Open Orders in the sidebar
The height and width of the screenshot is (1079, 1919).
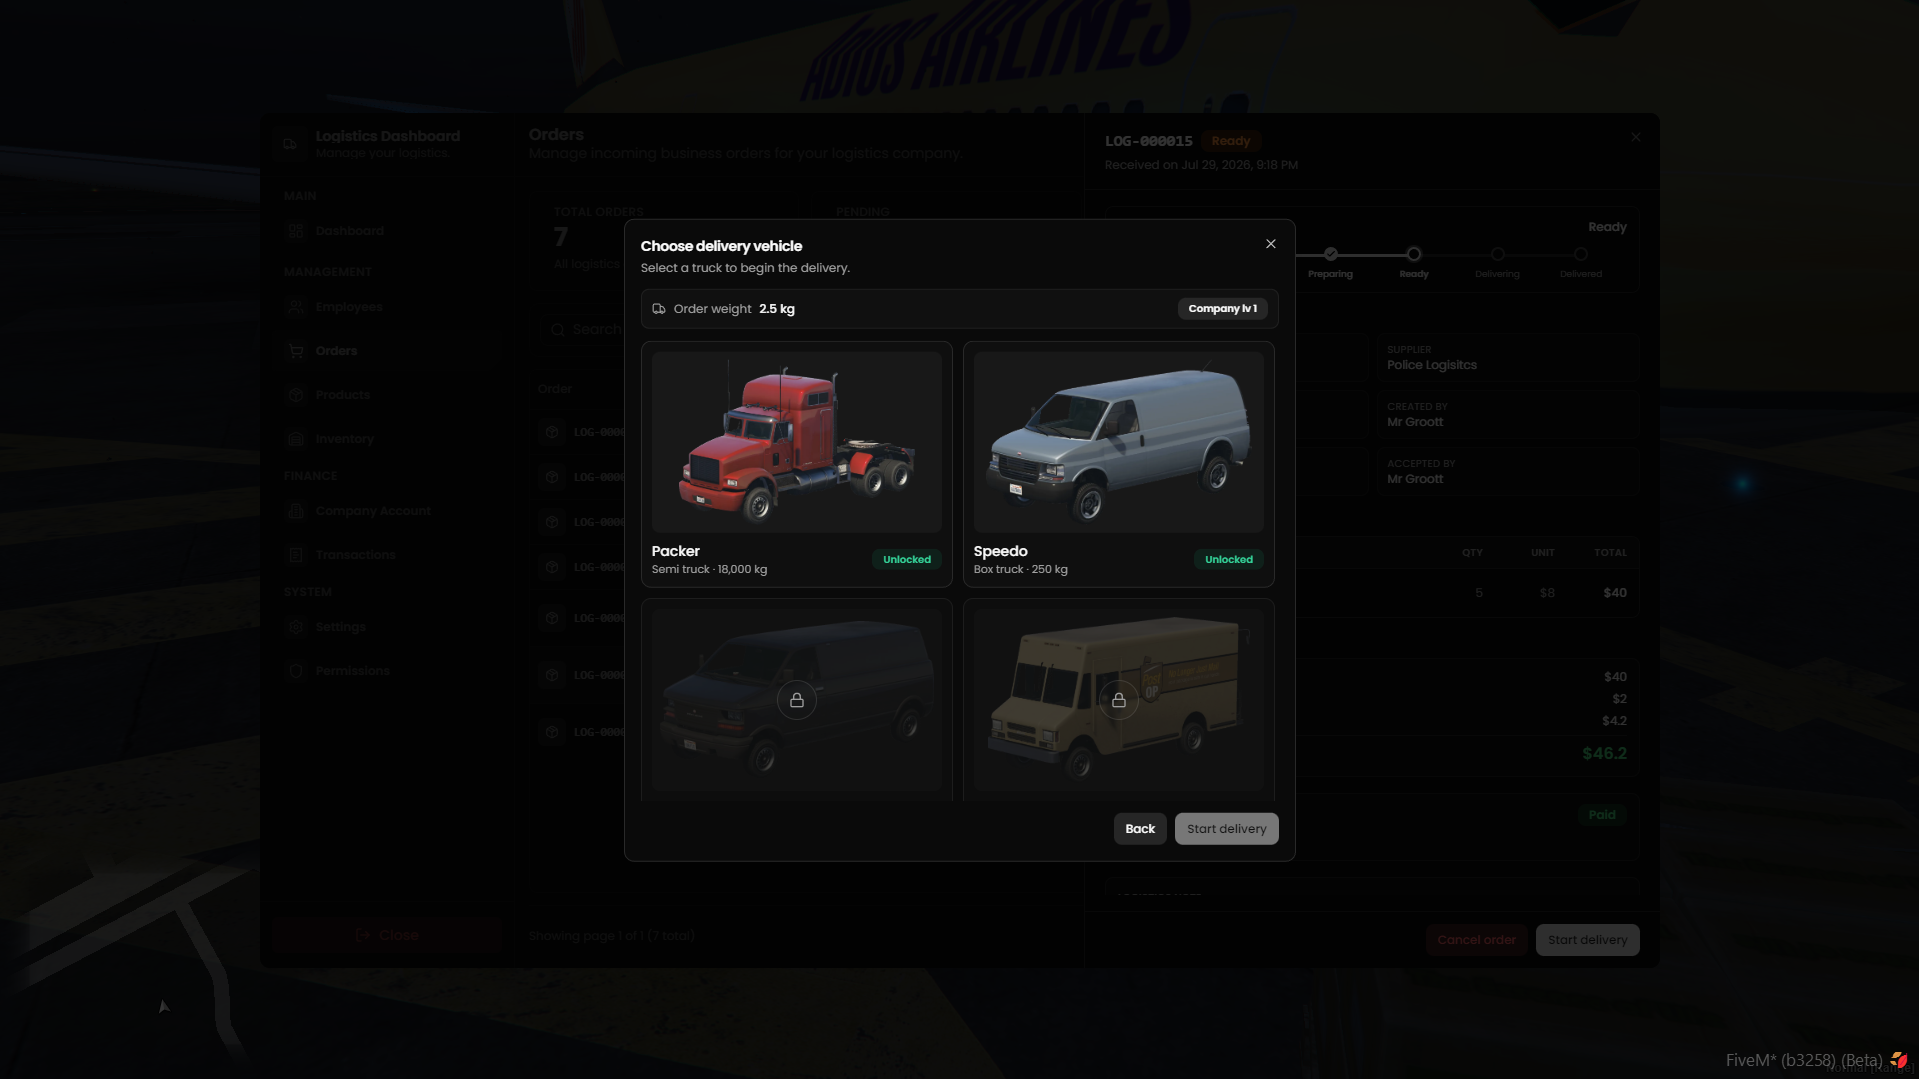click(x=388, y=351)
